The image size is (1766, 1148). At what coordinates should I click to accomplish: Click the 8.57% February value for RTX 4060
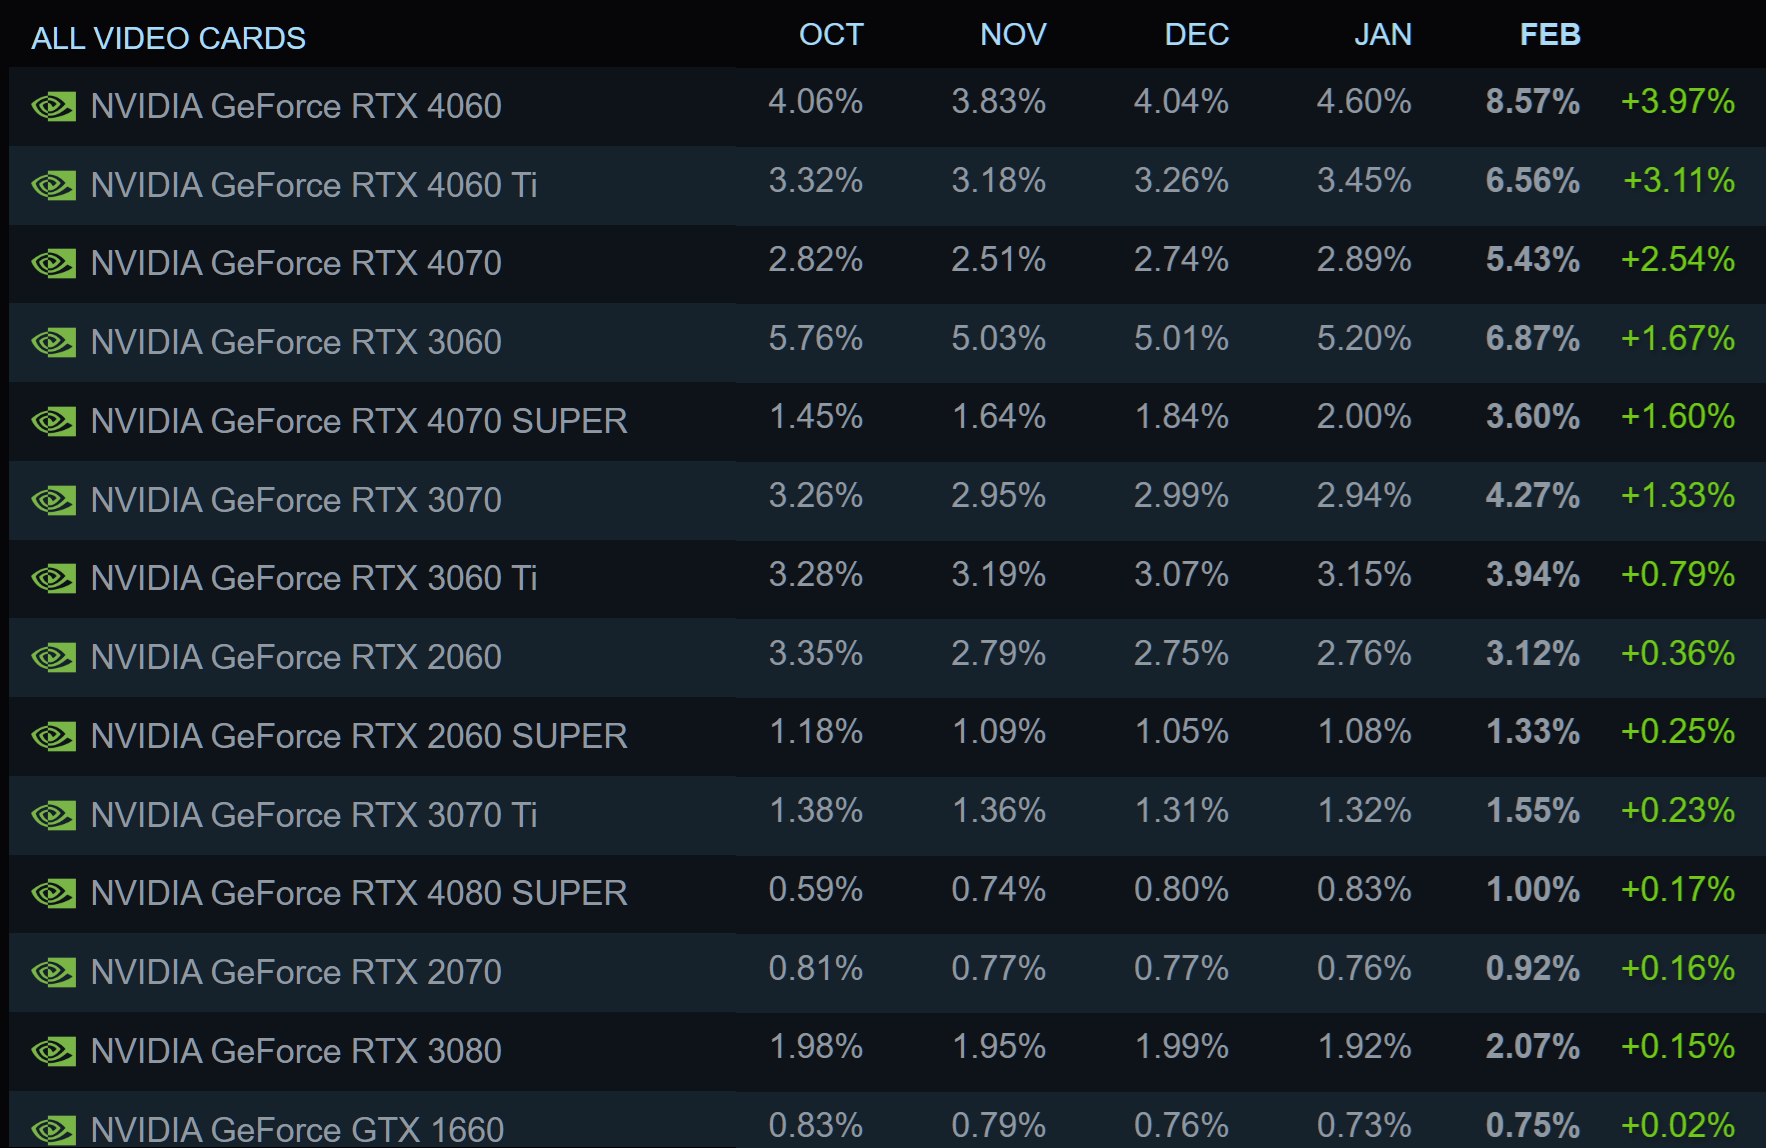[x=1532, y=102]
